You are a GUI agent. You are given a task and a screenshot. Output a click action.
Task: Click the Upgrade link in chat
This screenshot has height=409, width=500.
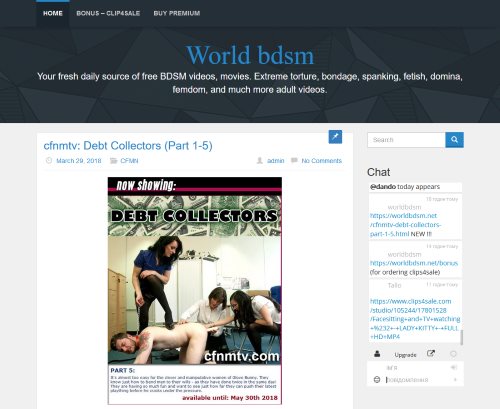[x=405, y=355]
